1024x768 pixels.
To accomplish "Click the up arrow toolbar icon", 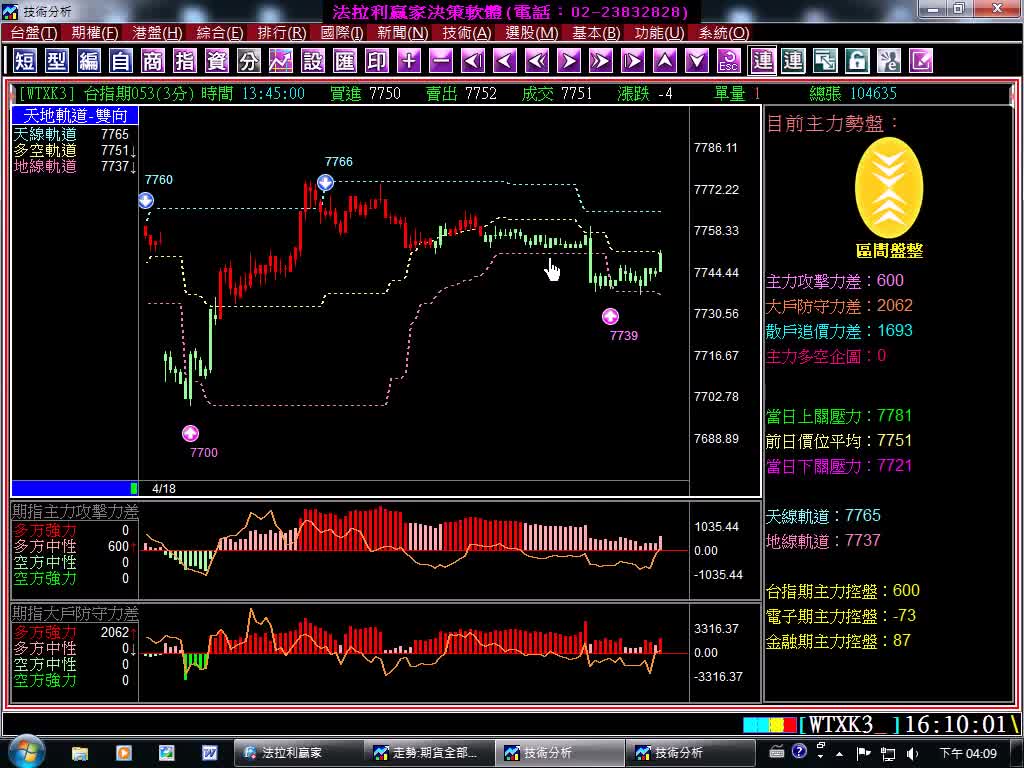I will (665, 61).
